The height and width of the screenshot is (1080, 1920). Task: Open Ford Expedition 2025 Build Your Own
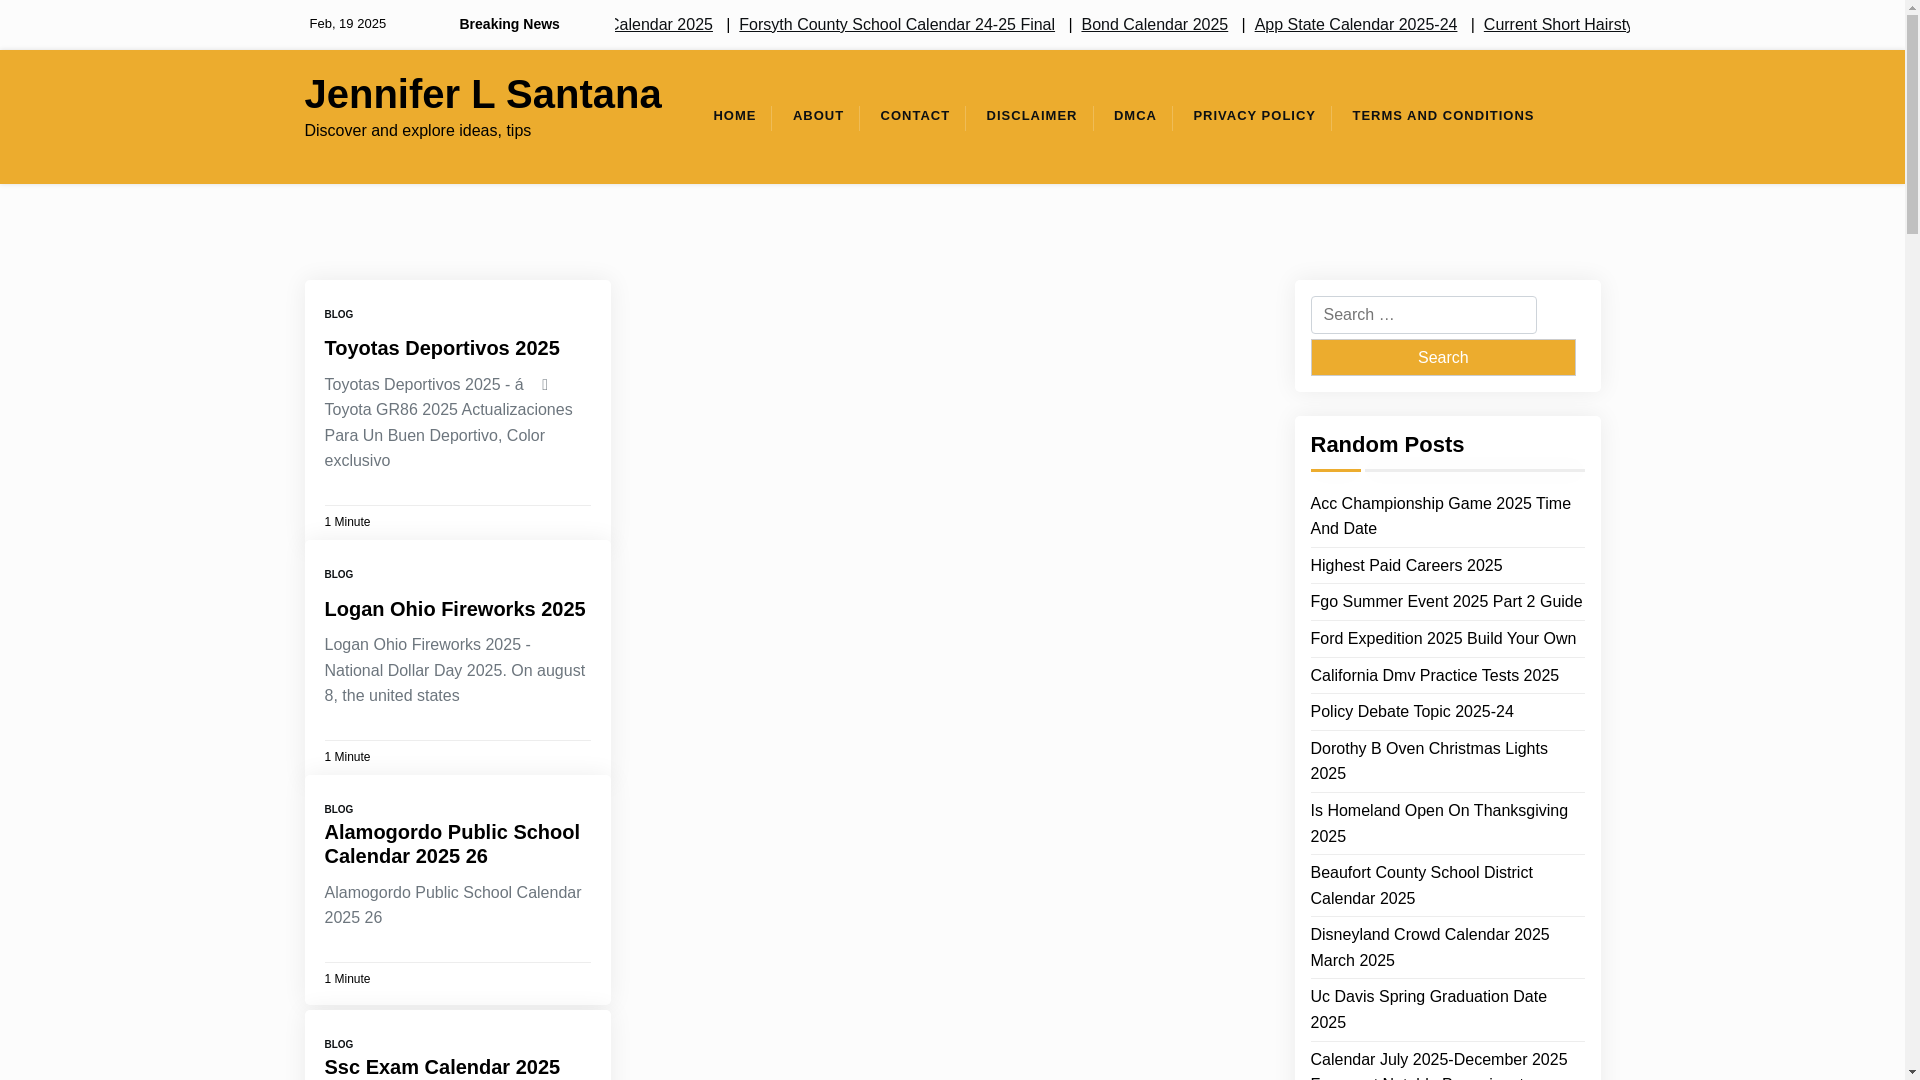[x=1442, y=639]
